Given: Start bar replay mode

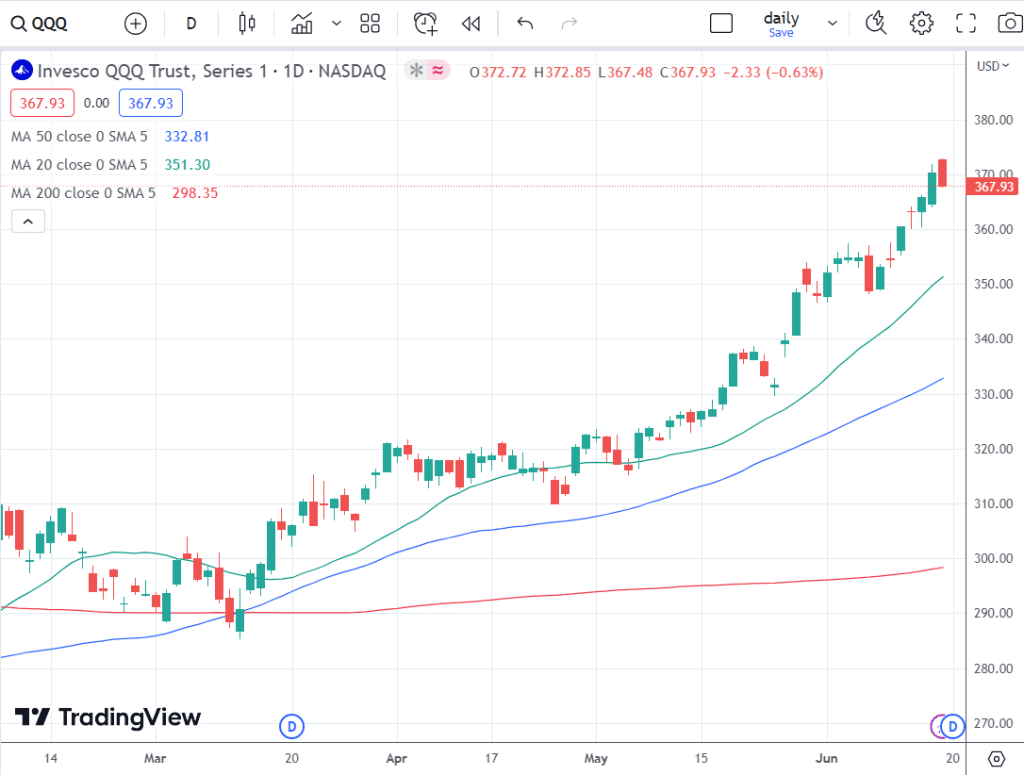Looking at the screenshot, I should point(470,23).
